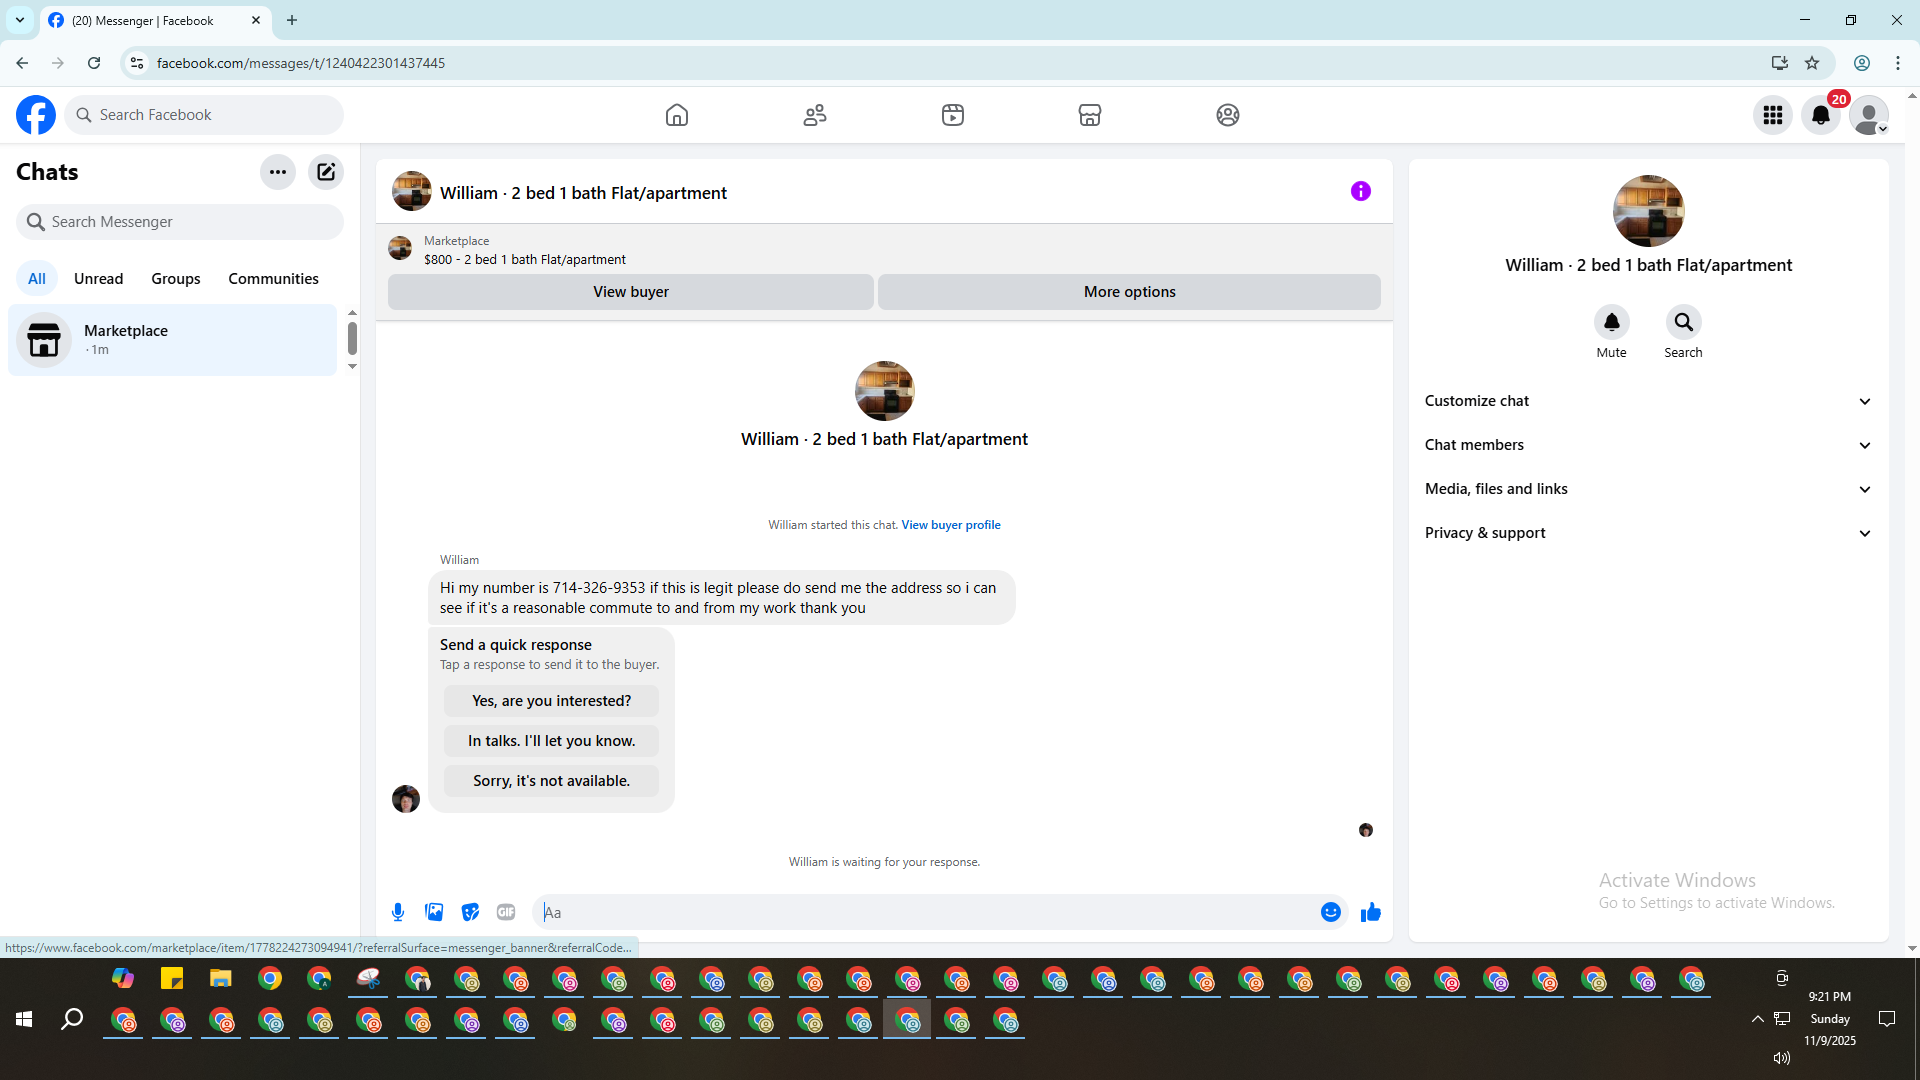Click the chat list scrollbar
Image resolution: width=1920 pixels, height=1080 pixels.
click(352, 339)
